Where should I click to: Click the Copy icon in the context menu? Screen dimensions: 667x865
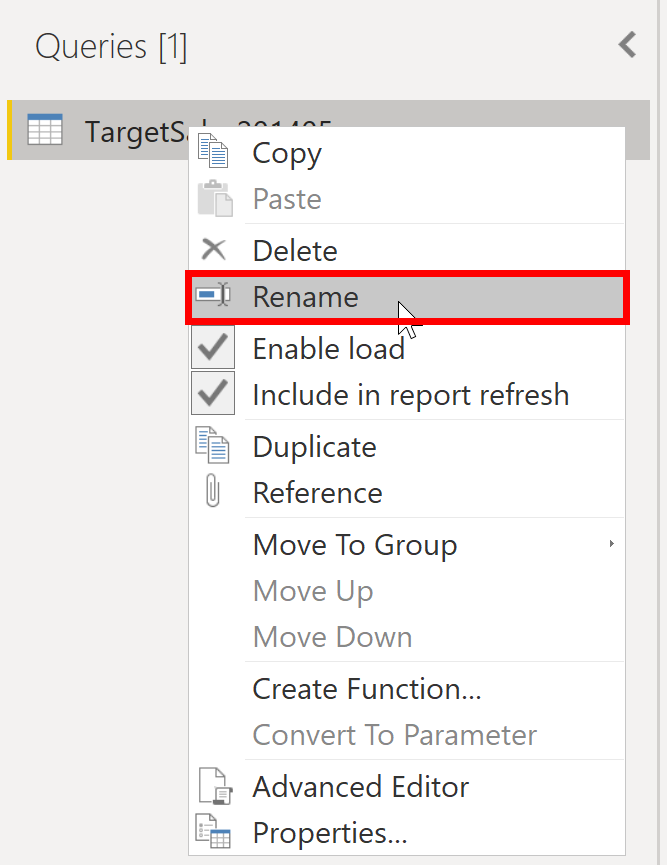213,151
